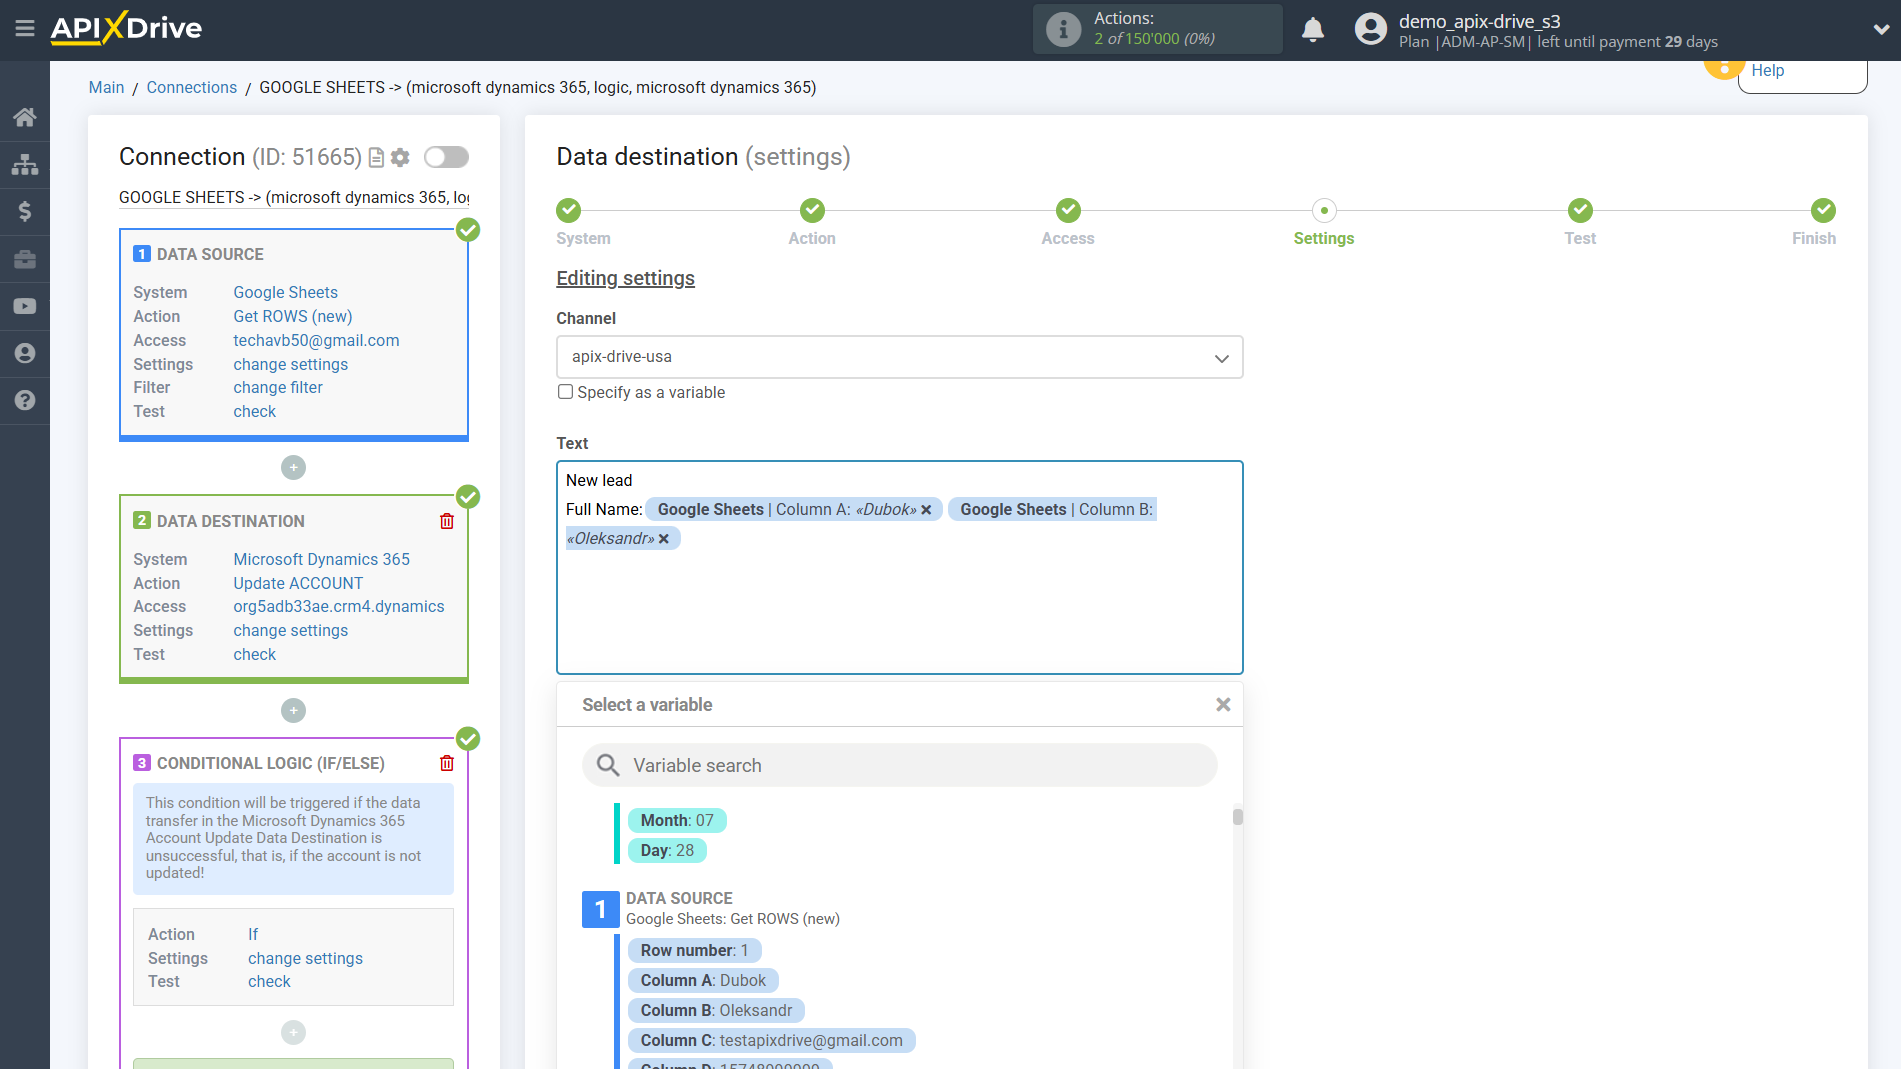
Task: Open the briefcase sidebar icon
Action: 25,259
